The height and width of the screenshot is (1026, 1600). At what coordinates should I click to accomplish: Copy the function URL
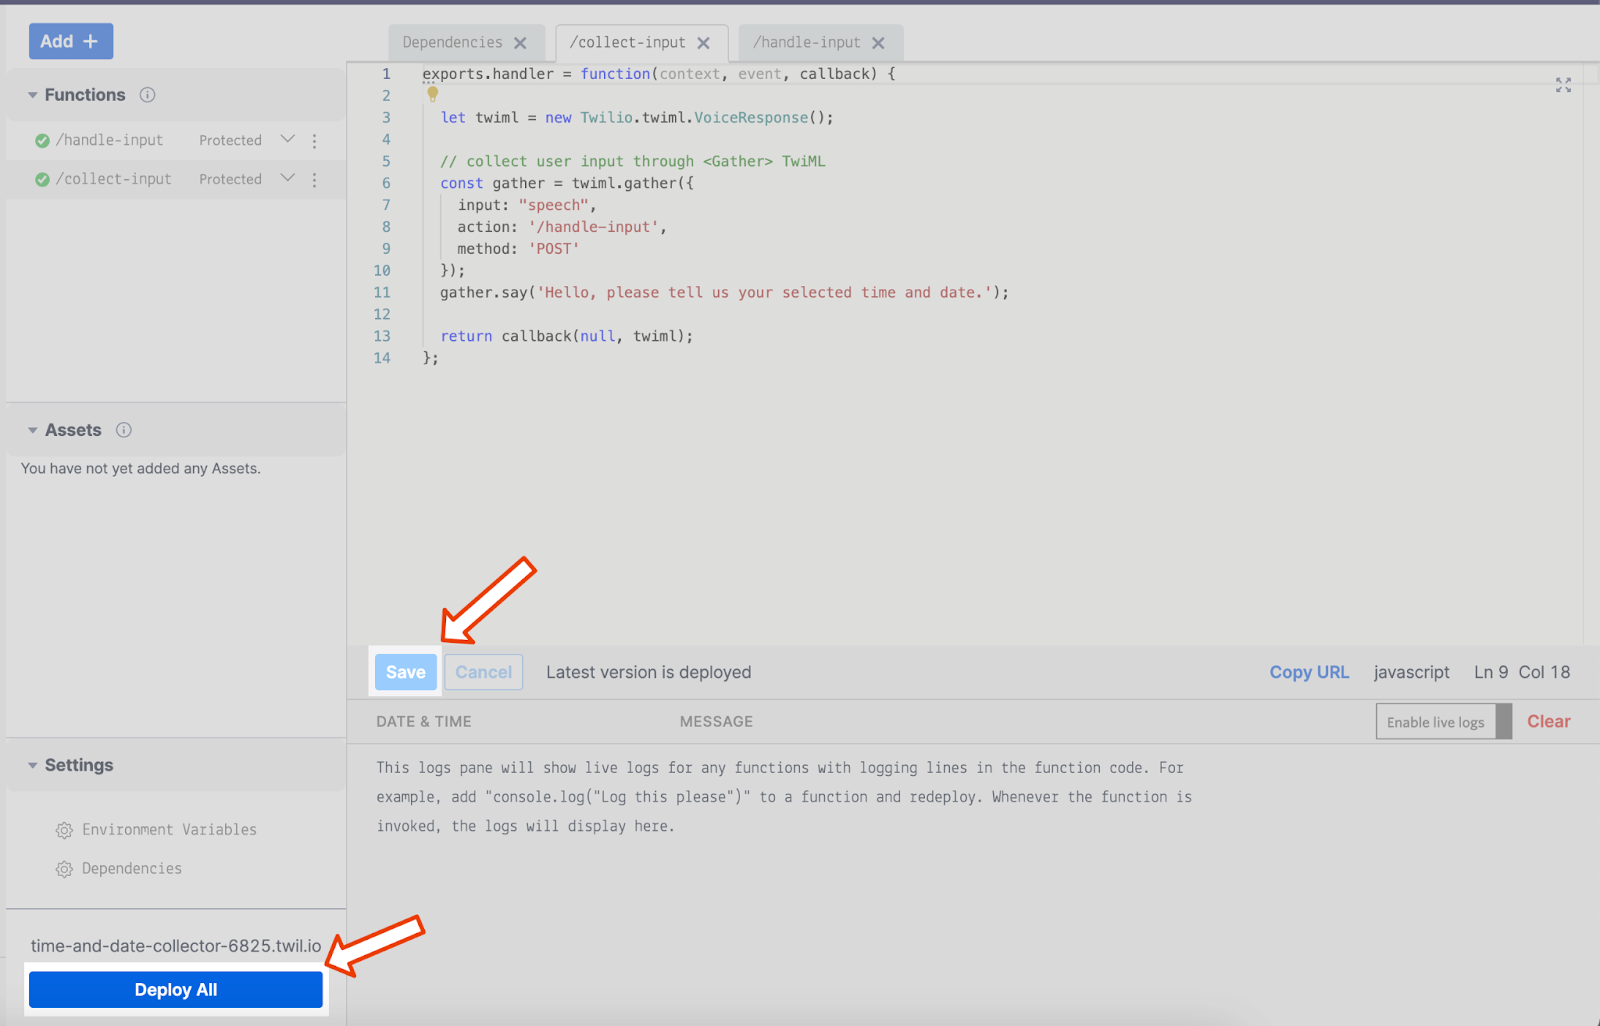point(1309,672)
